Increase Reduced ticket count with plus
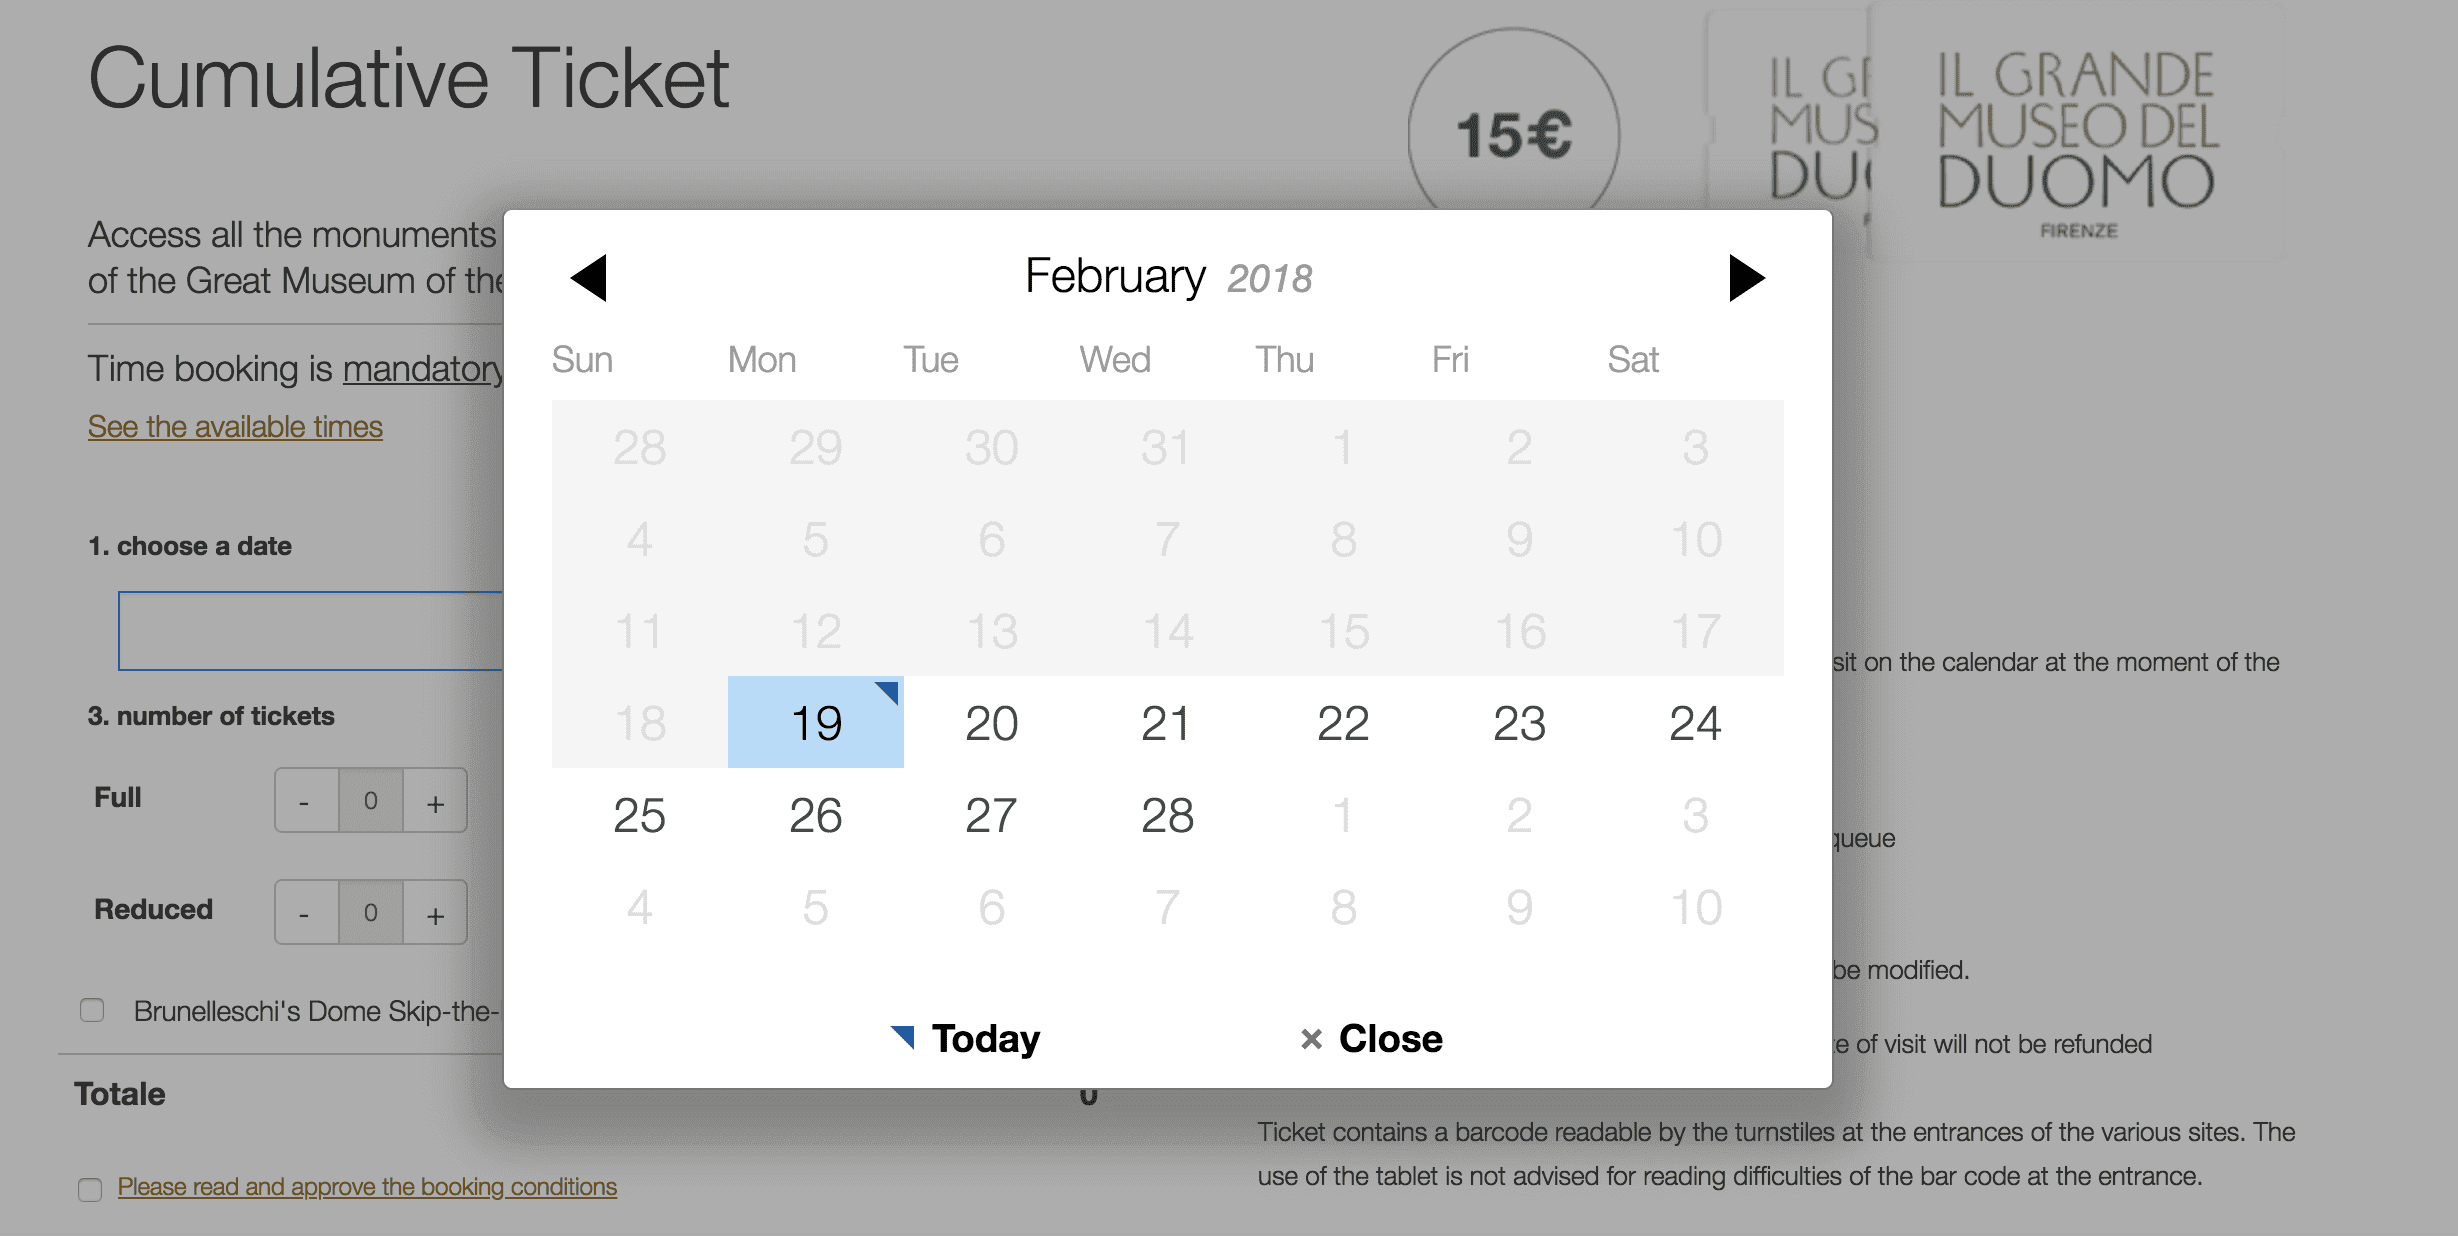 (x=435, y=913)
